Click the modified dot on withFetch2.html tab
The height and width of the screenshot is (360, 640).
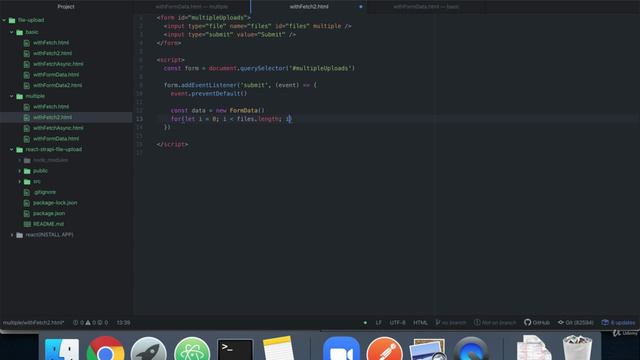(360, 7)
